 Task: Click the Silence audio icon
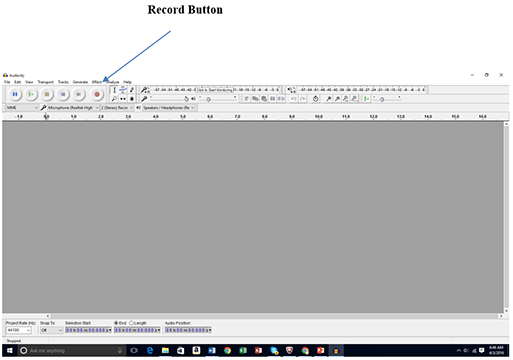(x=281, y=99)
